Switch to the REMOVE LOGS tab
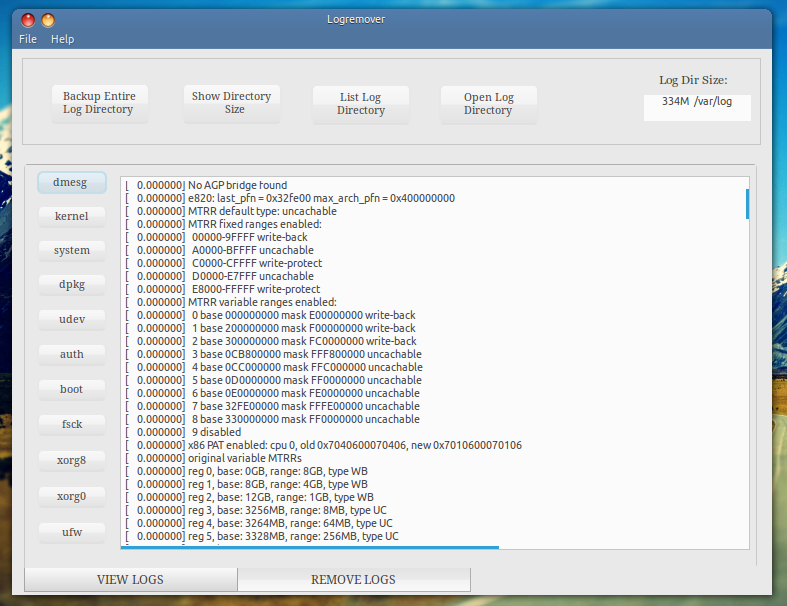Screen dimensions: 787x606 pyautogui.click(x=353, y=579)
